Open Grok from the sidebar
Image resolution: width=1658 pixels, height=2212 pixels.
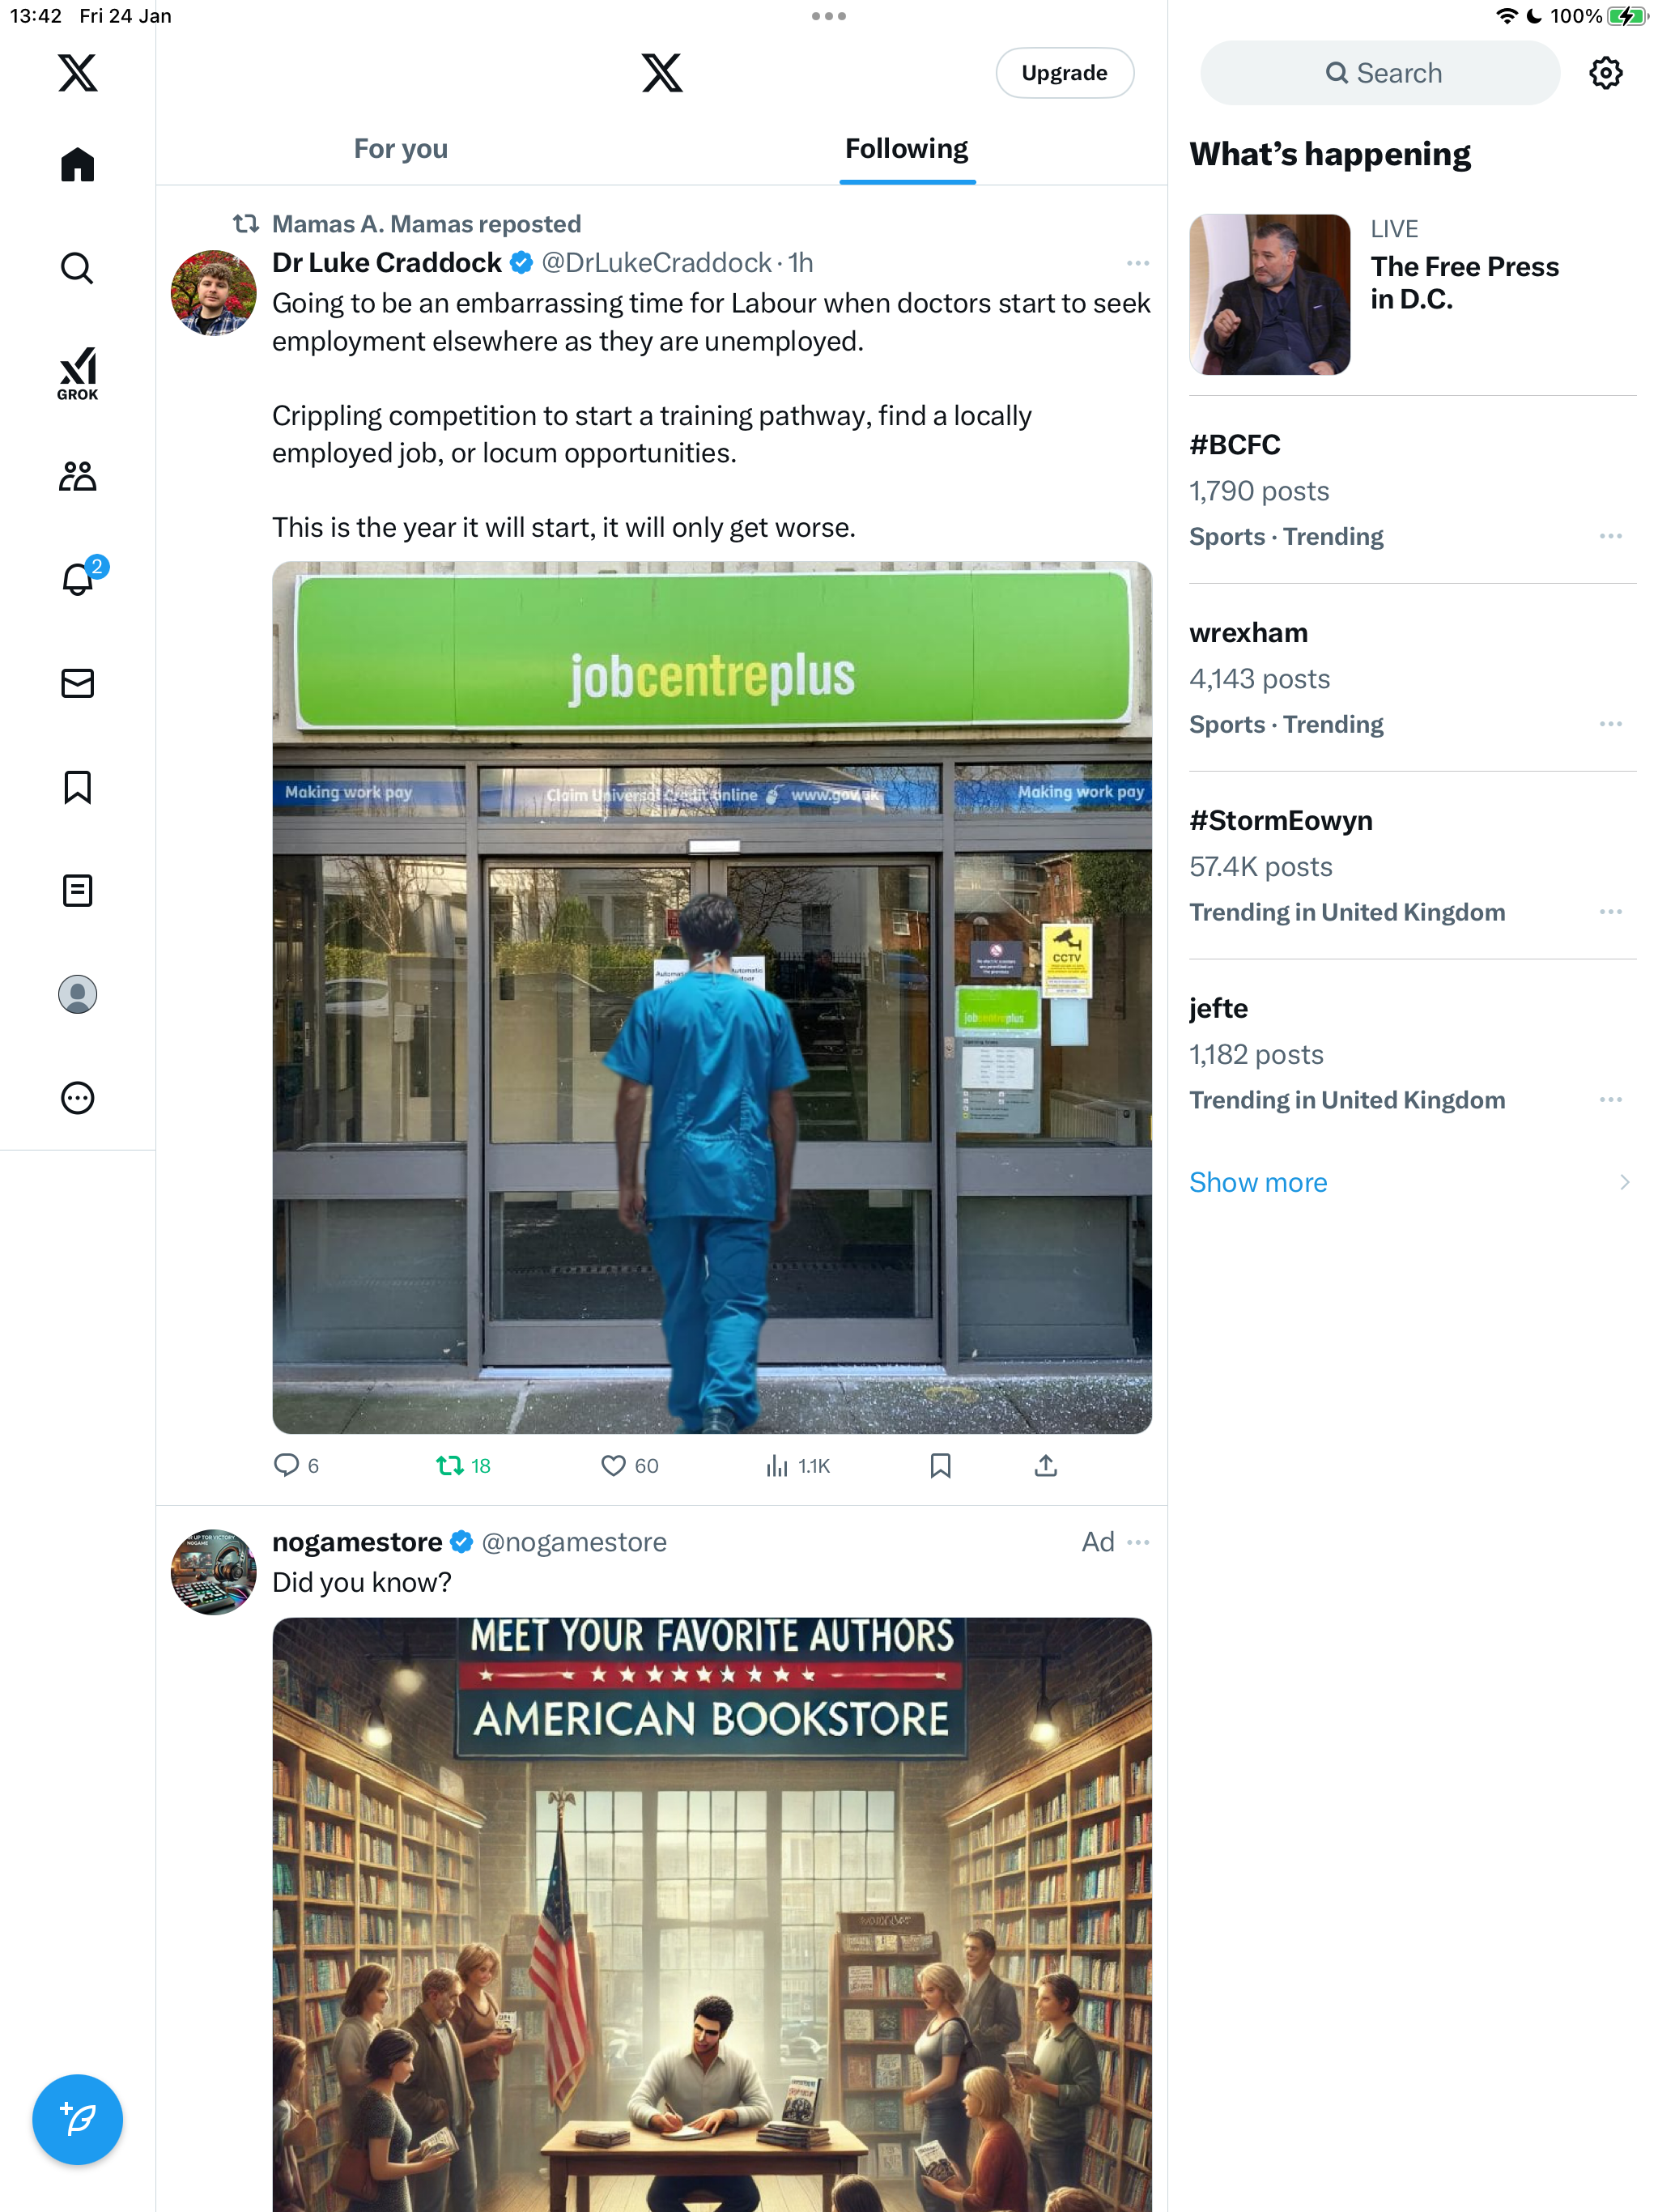pos(77,373)
